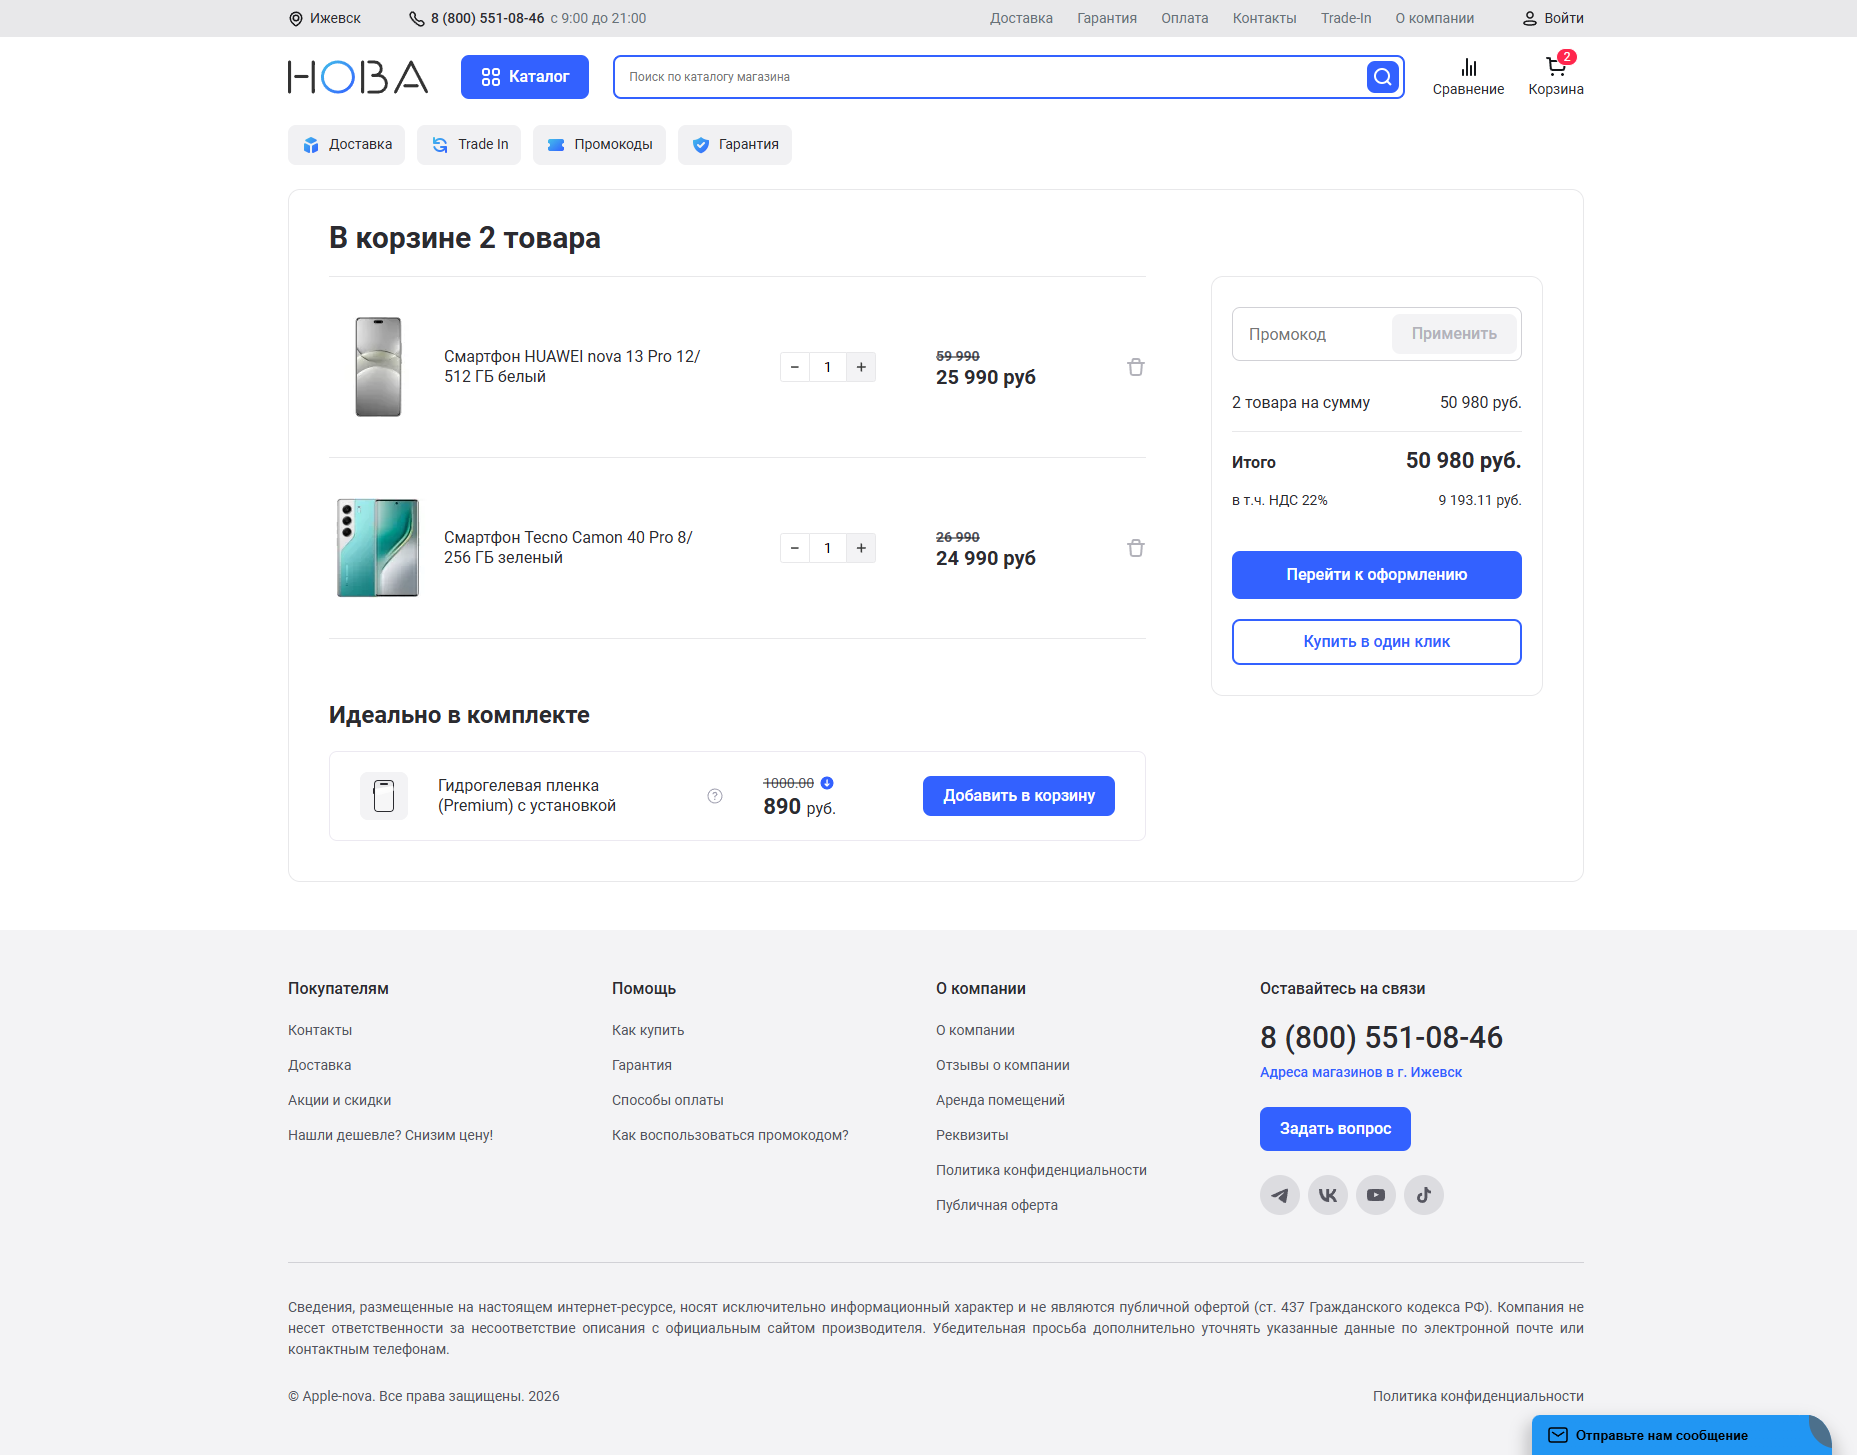The image size is (1857, 1455).
Task: Open the Гидрогелевая пленка thumbnail
Action: (x=384, y=796)
